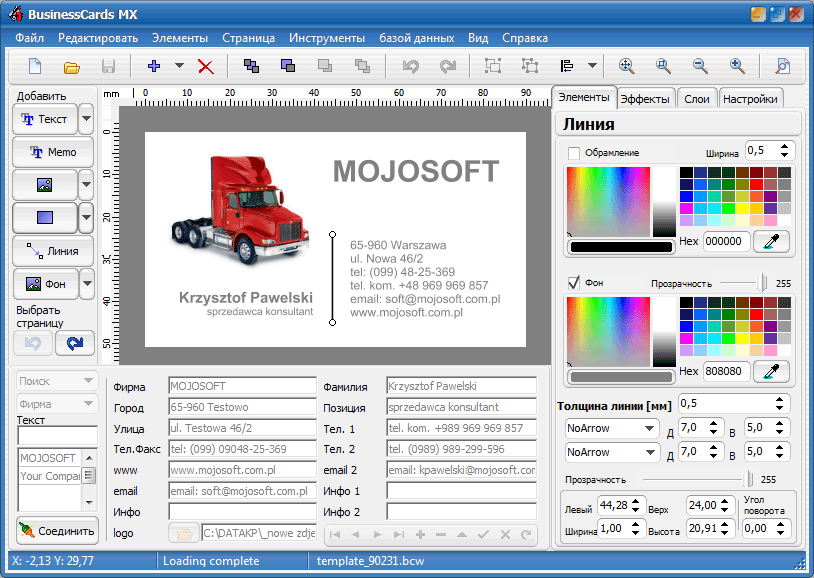Redo action in top toolbar
This screenshot has height=578, width=814.
[x=447, y=66]
